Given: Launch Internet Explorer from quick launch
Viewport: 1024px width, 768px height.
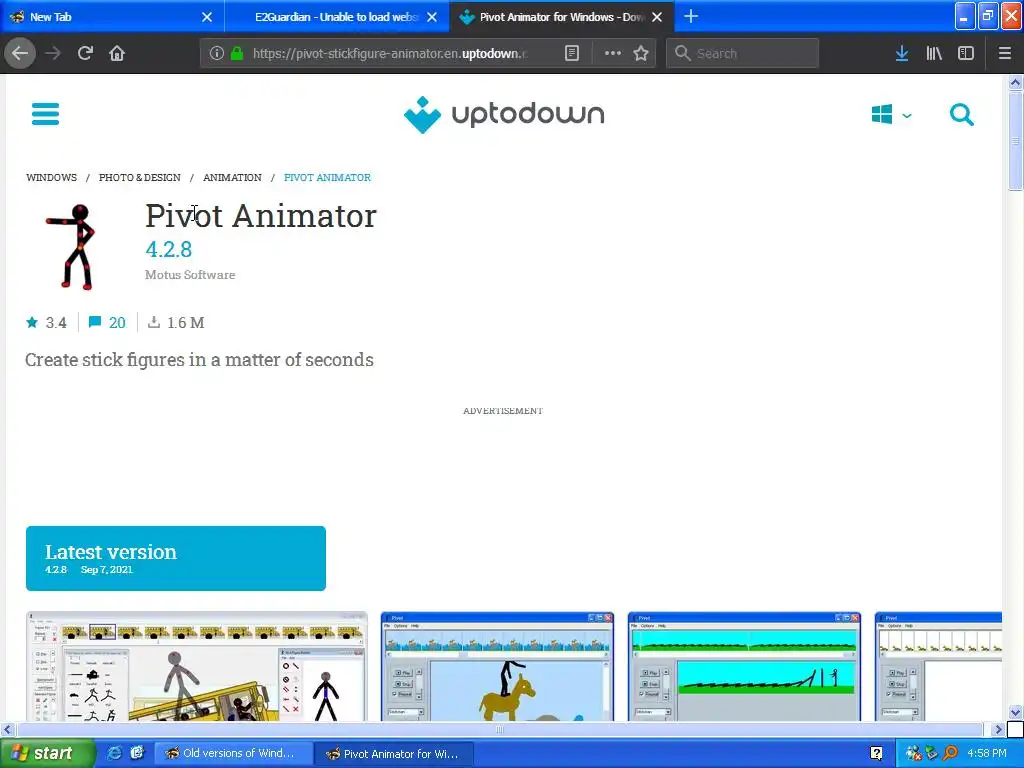Looking at the screenshot, I should coord(114,754).
